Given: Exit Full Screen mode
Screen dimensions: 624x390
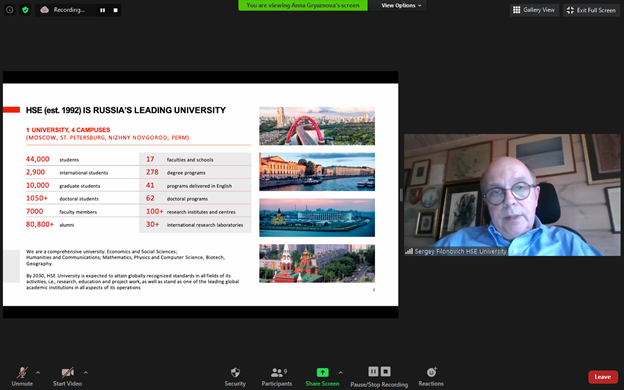Looking at the screenshot, I should click(591, 10).
